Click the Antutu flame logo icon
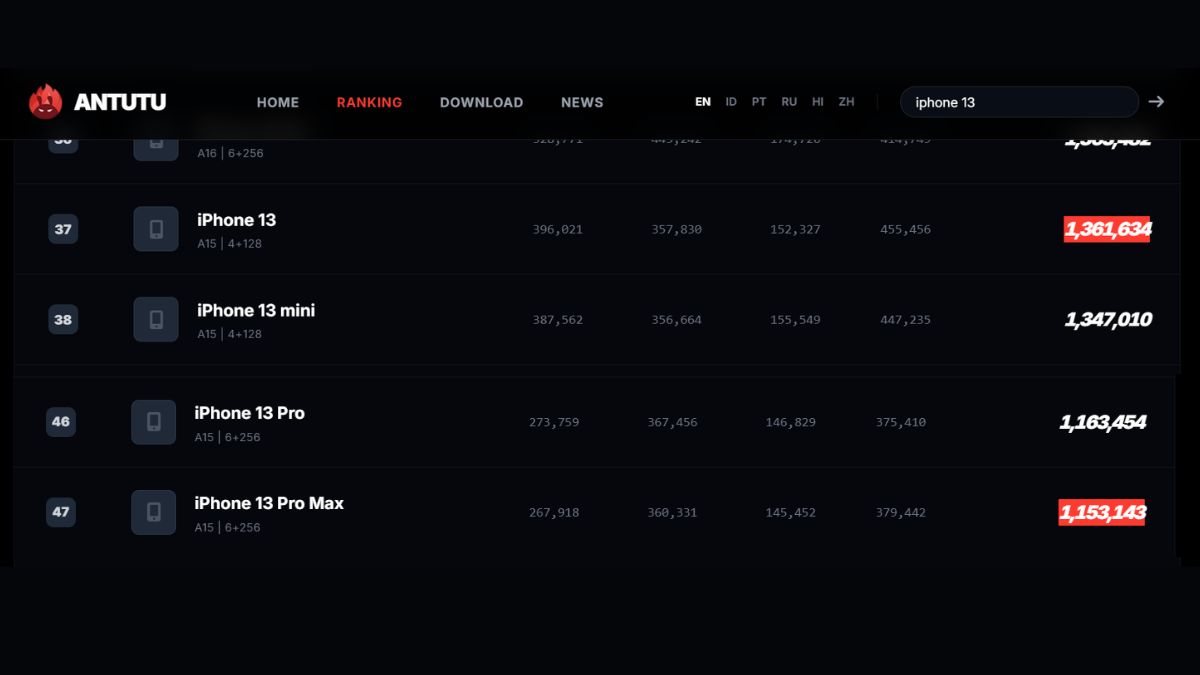This screenshot has width=1200, height=675. pos(46,102)
